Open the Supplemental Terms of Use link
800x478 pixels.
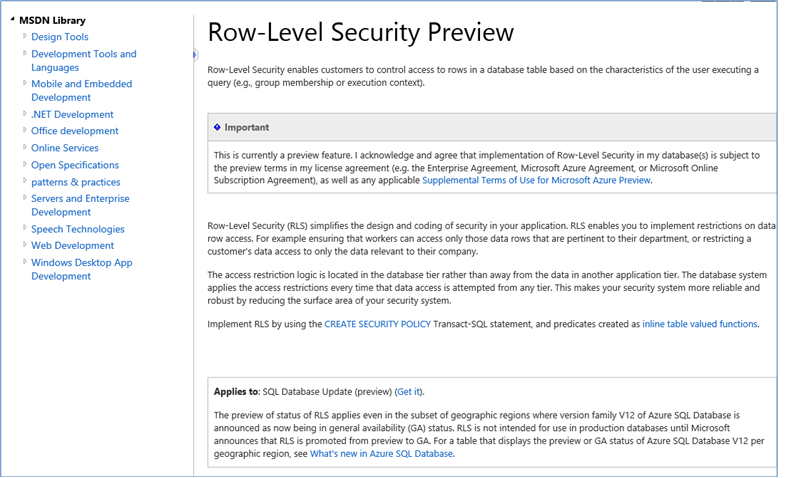[536, 180]
